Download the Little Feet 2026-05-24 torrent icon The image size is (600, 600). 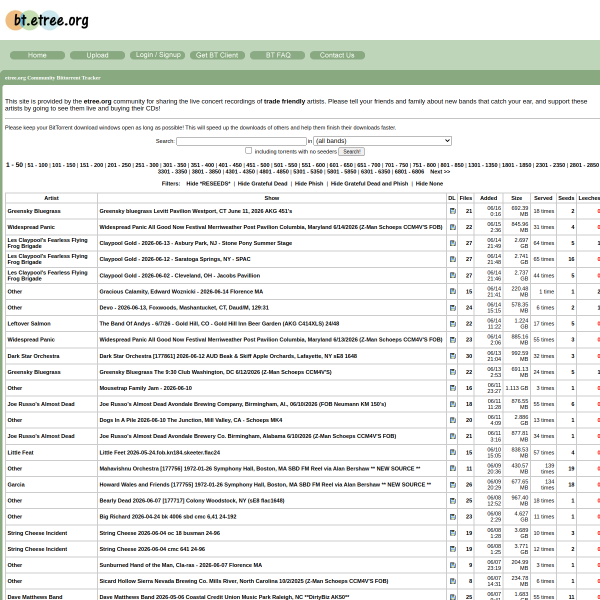pos(453,453)
